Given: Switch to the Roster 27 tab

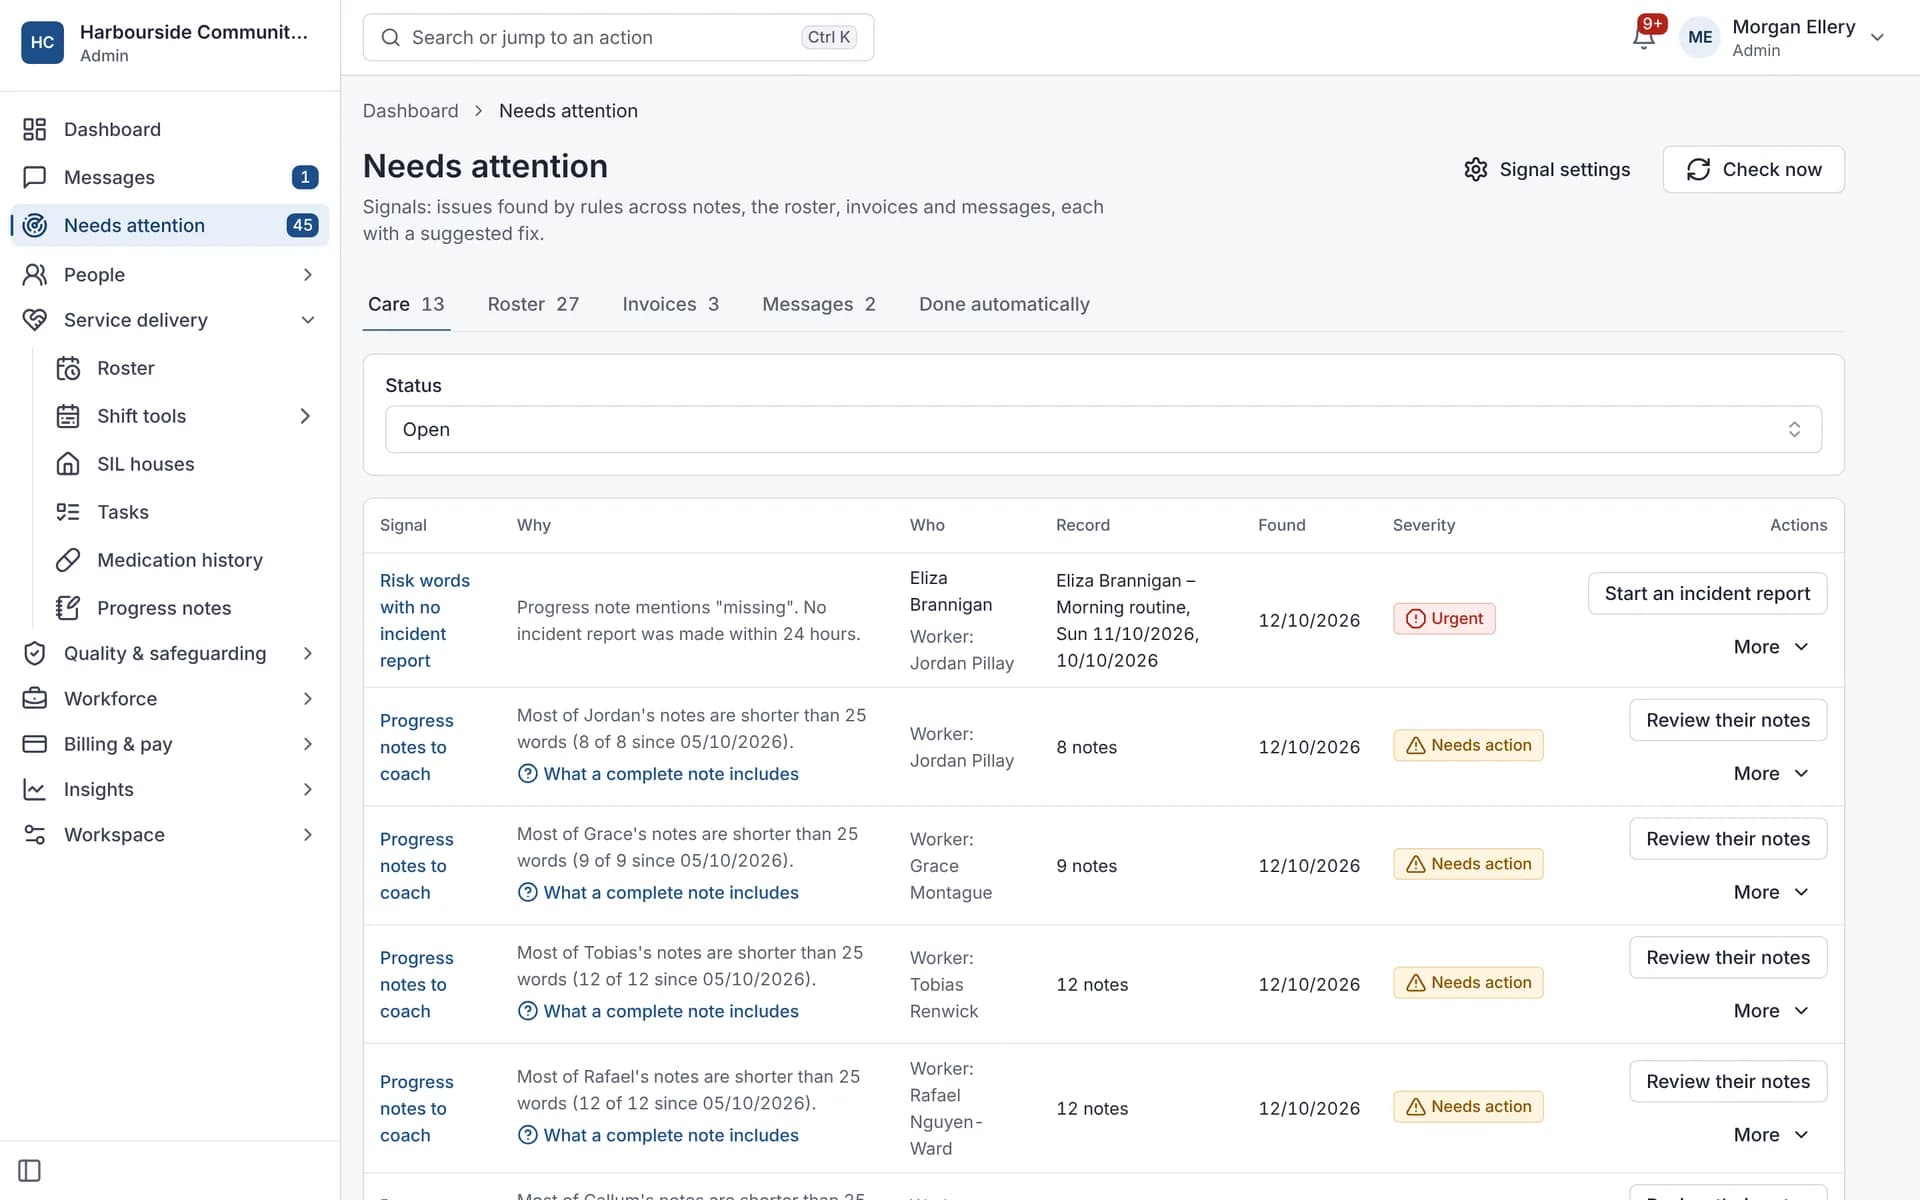Looking at the screenshot, I should (x=533, y=304).
